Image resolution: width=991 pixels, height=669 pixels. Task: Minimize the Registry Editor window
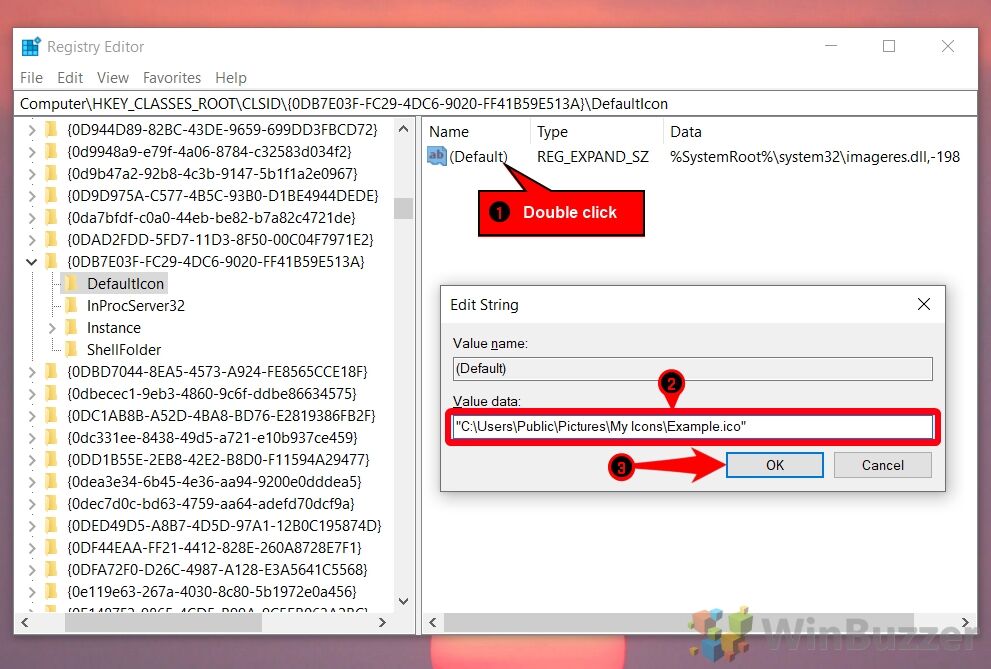click(831, 46)
